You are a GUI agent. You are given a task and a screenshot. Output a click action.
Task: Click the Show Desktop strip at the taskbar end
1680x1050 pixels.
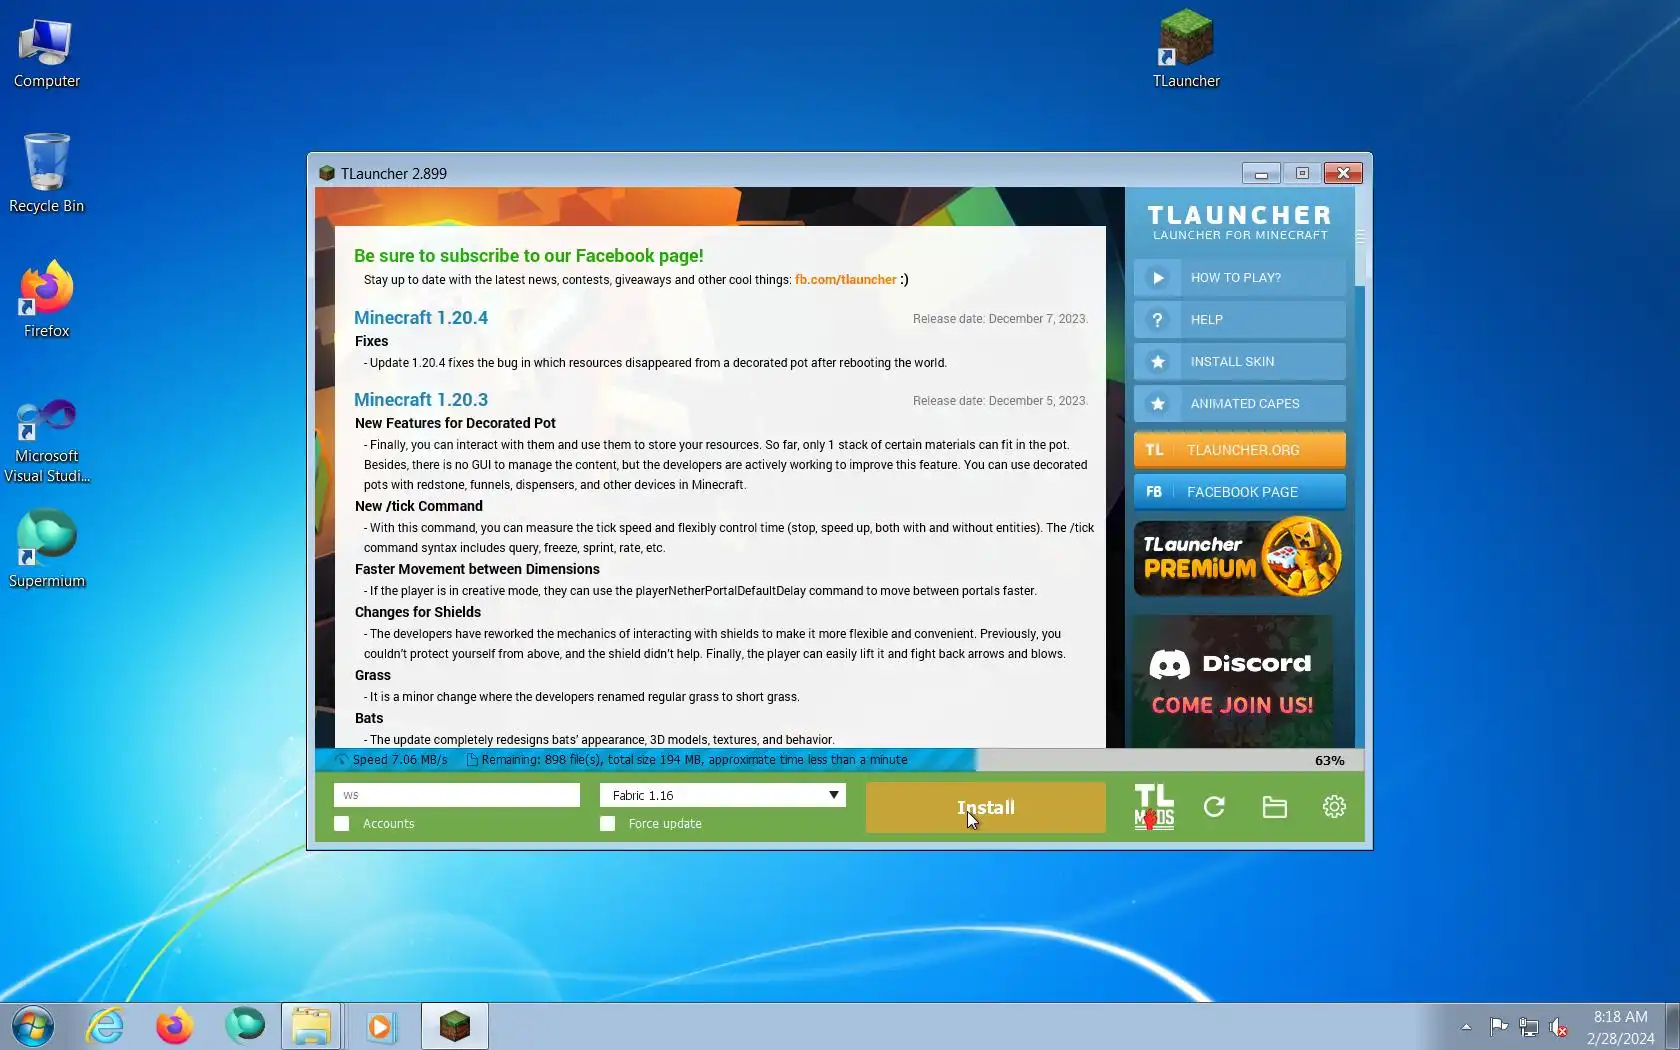coord(1672,1026)
